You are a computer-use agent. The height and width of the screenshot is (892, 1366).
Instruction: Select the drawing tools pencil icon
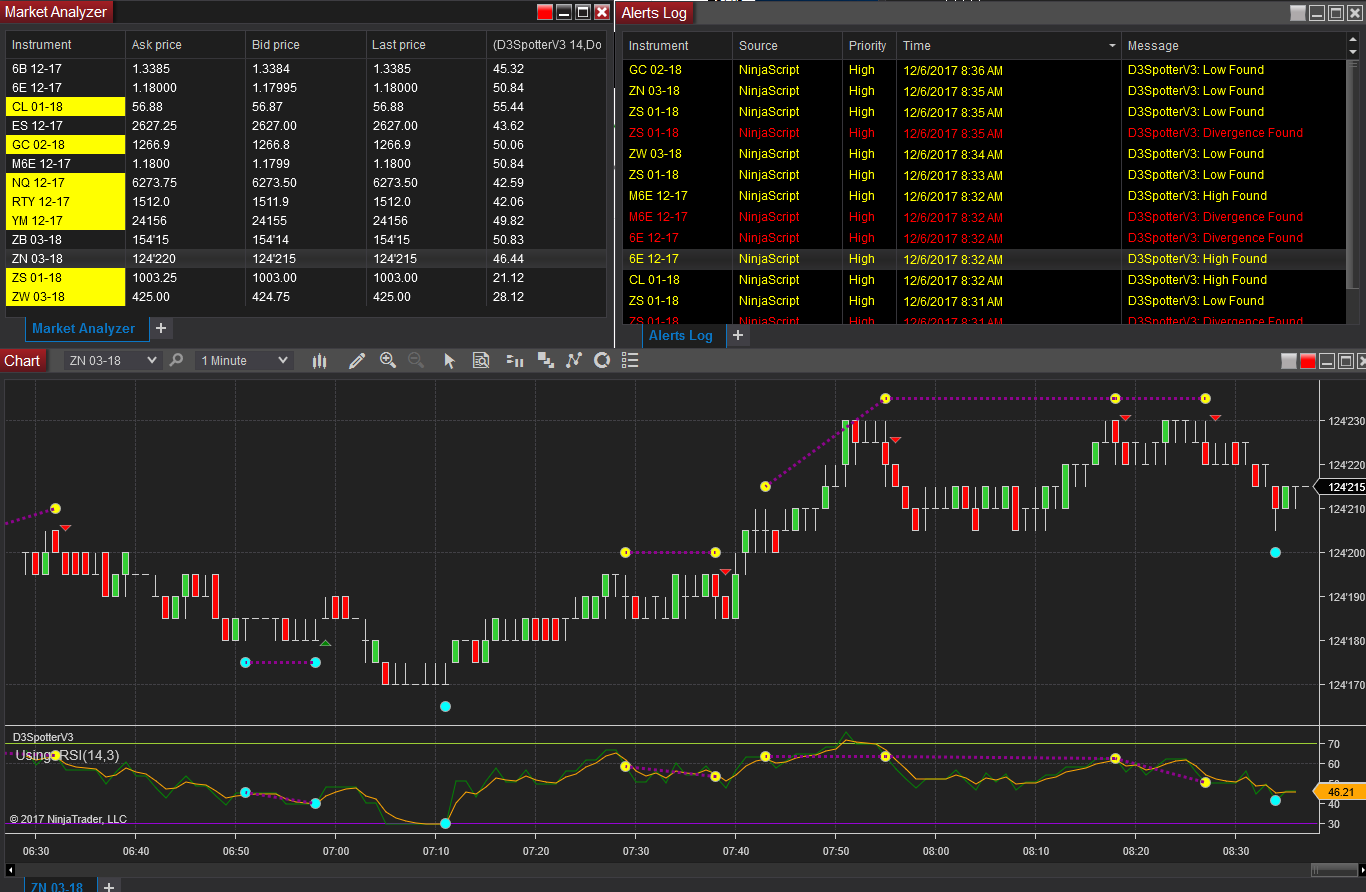click(357, 361)
